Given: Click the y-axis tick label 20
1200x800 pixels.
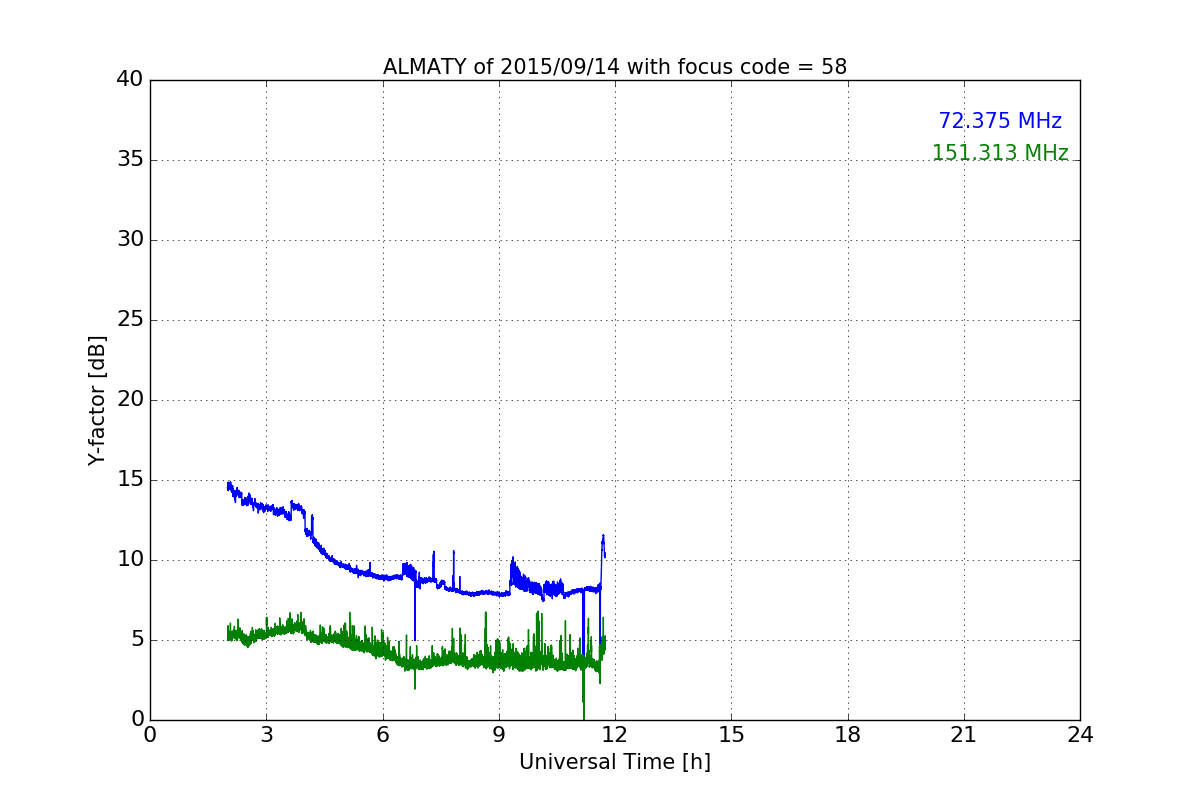Looking at the screenshot, I should (x=130, y=400).
